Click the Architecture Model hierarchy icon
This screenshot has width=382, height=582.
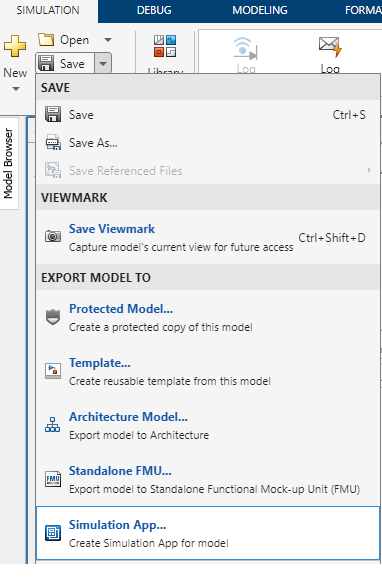53,425
